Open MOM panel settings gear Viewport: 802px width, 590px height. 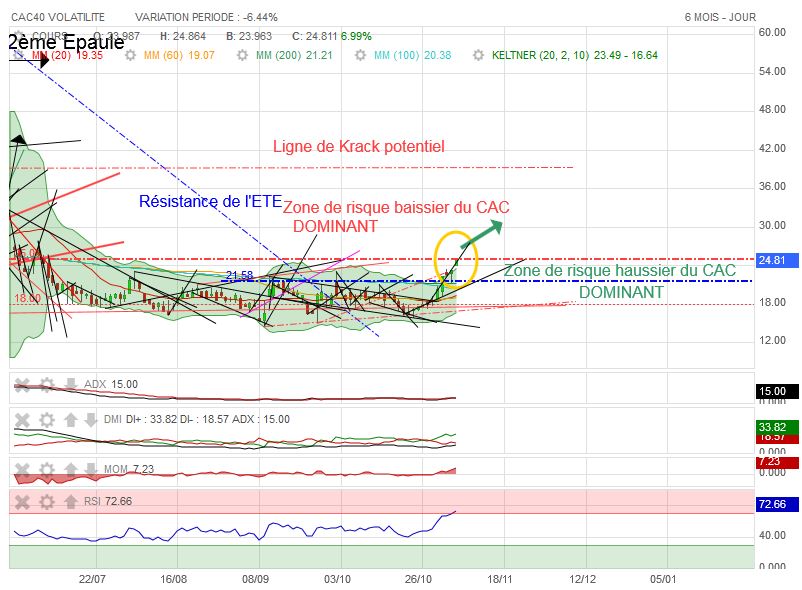pos(47,469)
